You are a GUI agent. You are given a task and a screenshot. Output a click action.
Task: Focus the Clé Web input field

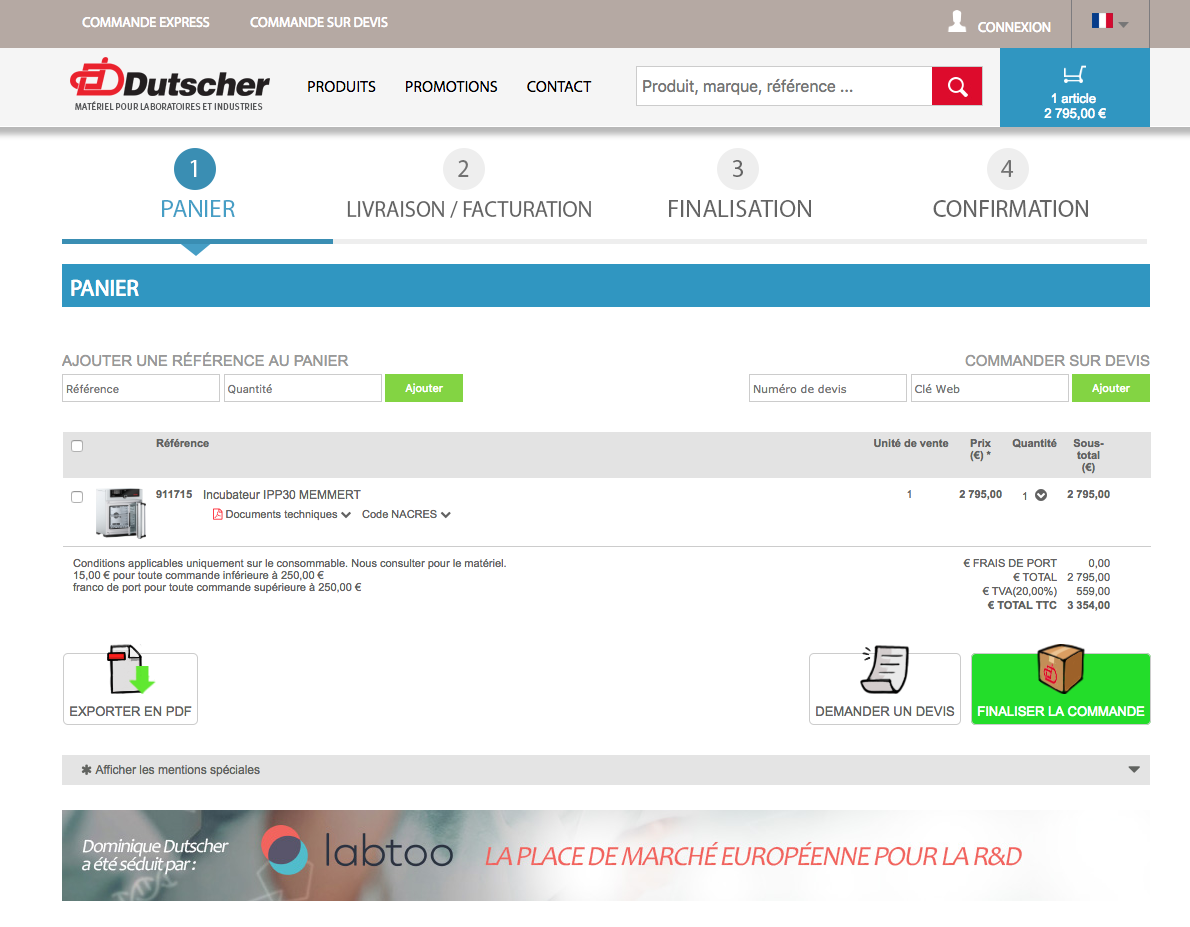(x=990, y=388)
